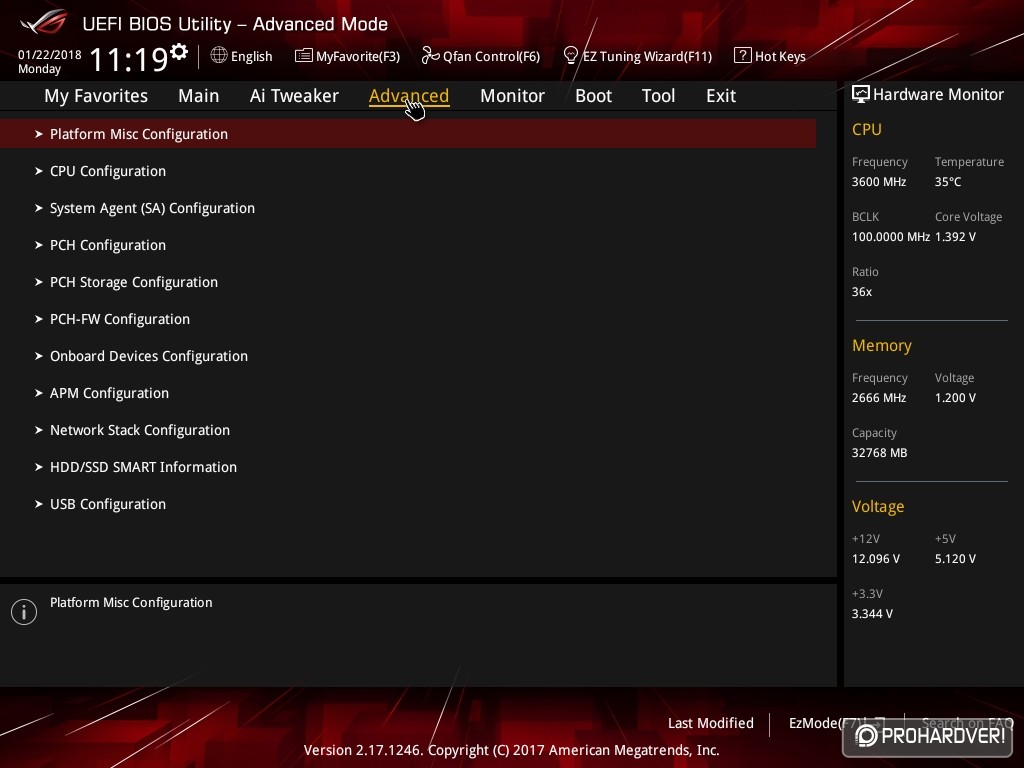Screen dimensions: 1024x768
Task: Open Platform Misc Configuration submenu
Action: (408, 134)
